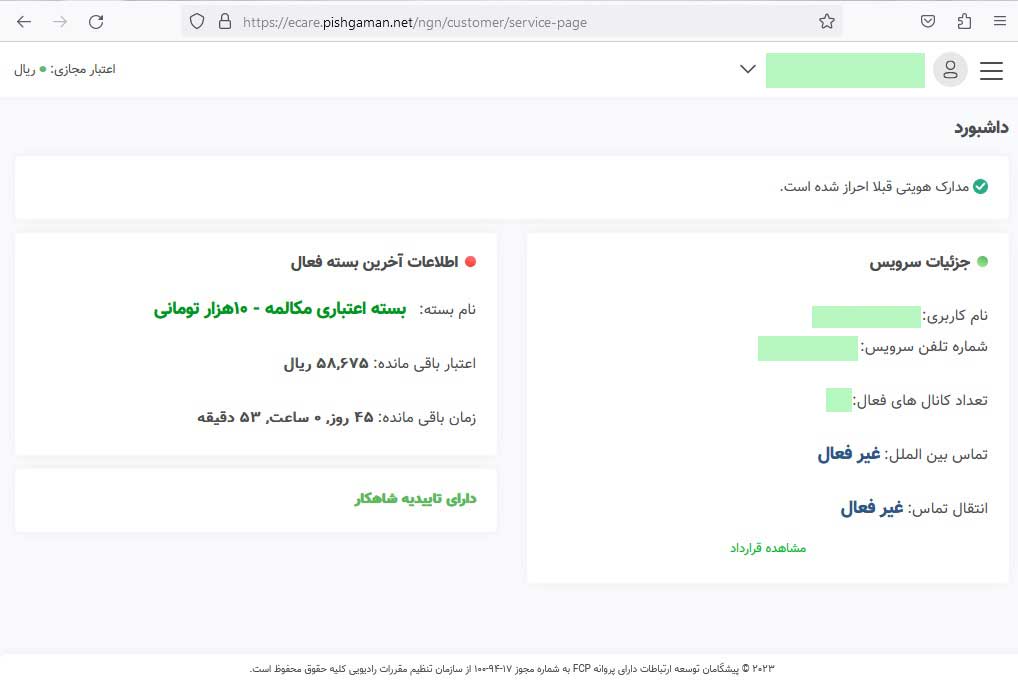Click the اعتبار مجازی balance indicator
The width and height of the screenshot is (1018, 681).
coord(65,69)
